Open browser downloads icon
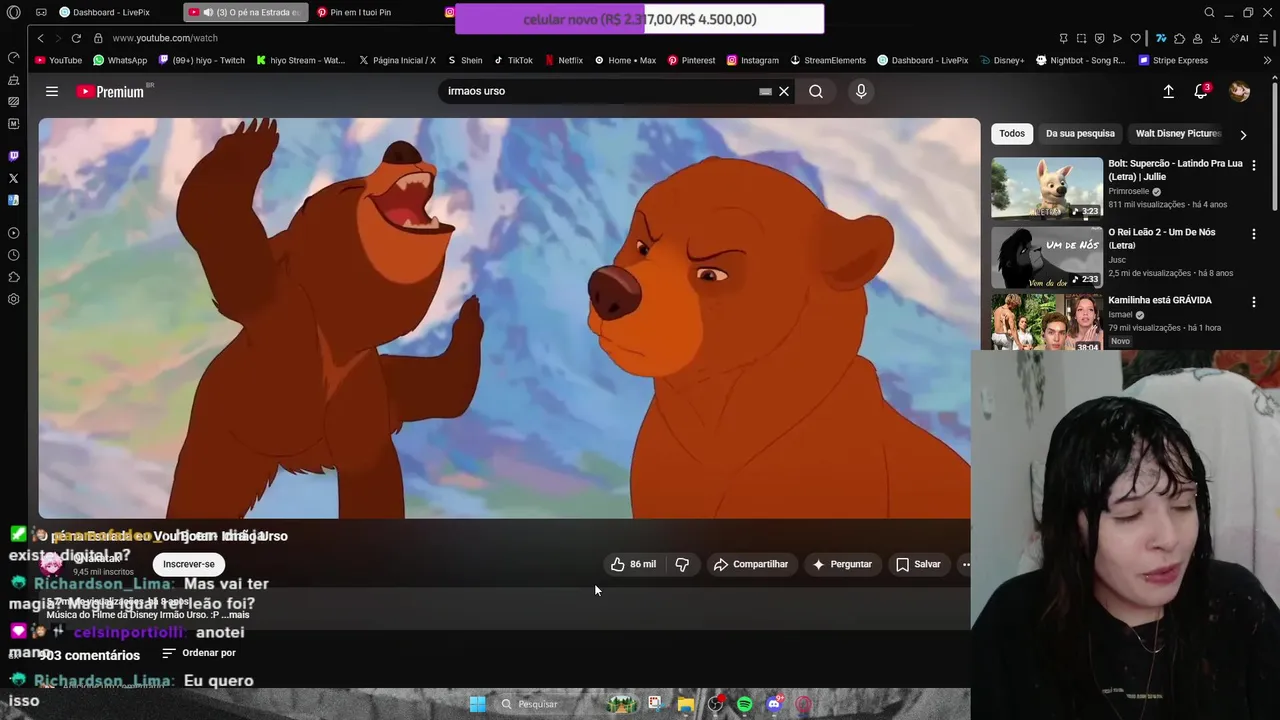 [x=1215, y=38]
